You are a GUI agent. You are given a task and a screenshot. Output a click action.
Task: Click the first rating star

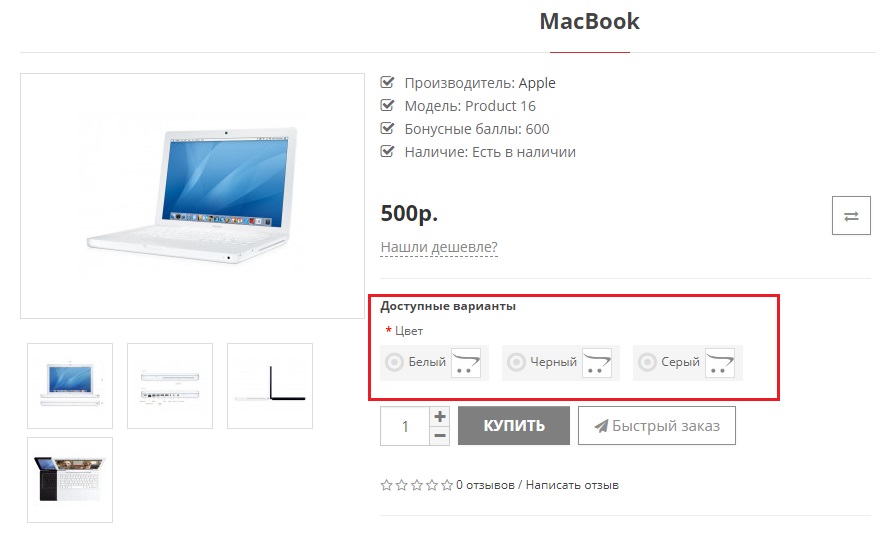tap(386, 485)
